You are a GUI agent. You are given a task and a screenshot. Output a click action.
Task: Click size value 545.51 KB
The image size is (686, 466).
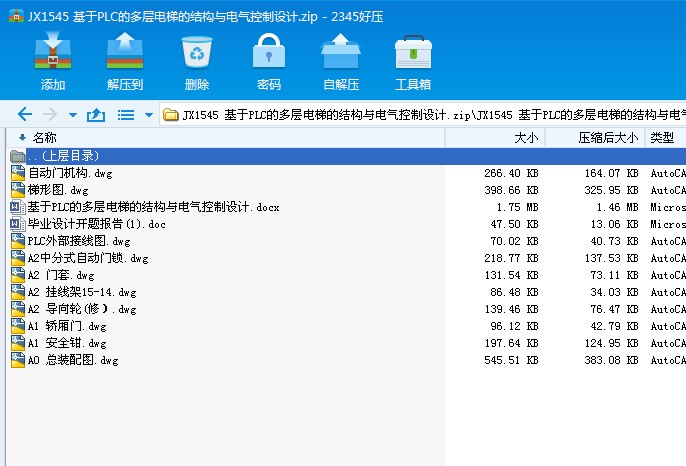point(511,360)
